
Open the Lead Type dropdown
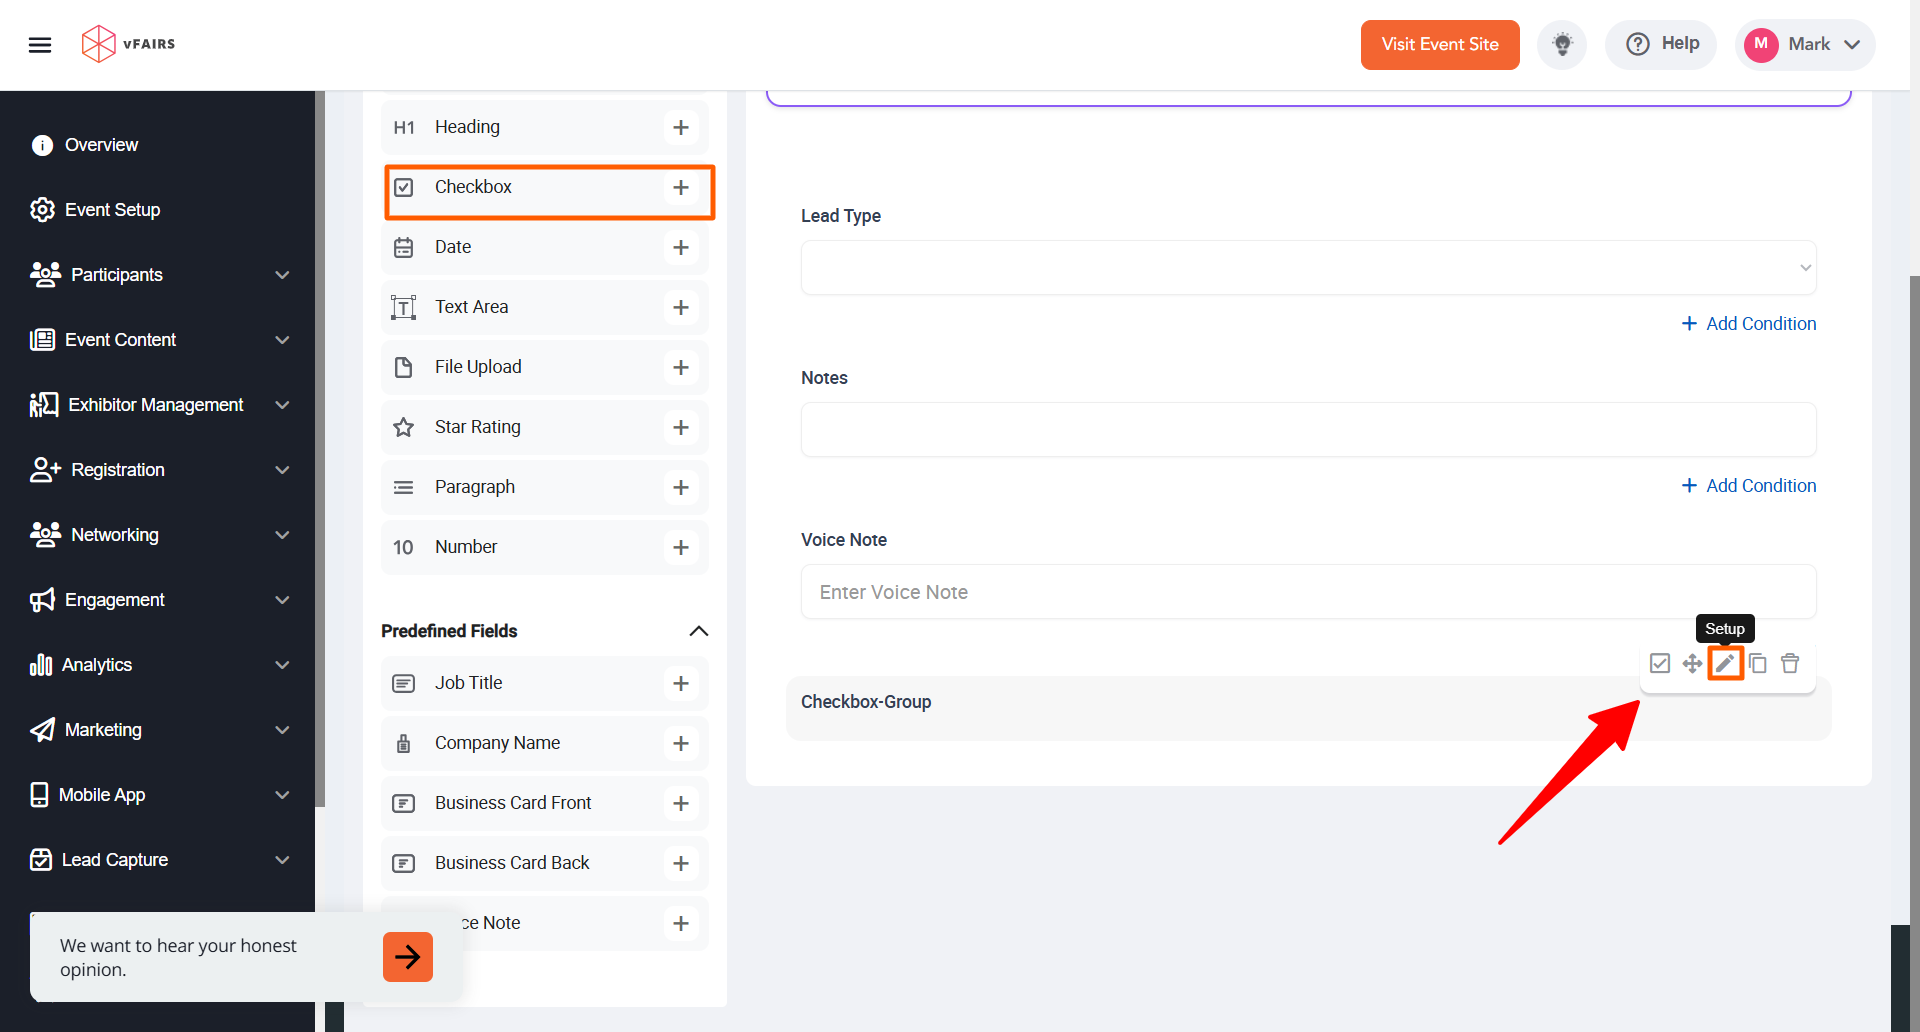tap(1308, 267)
